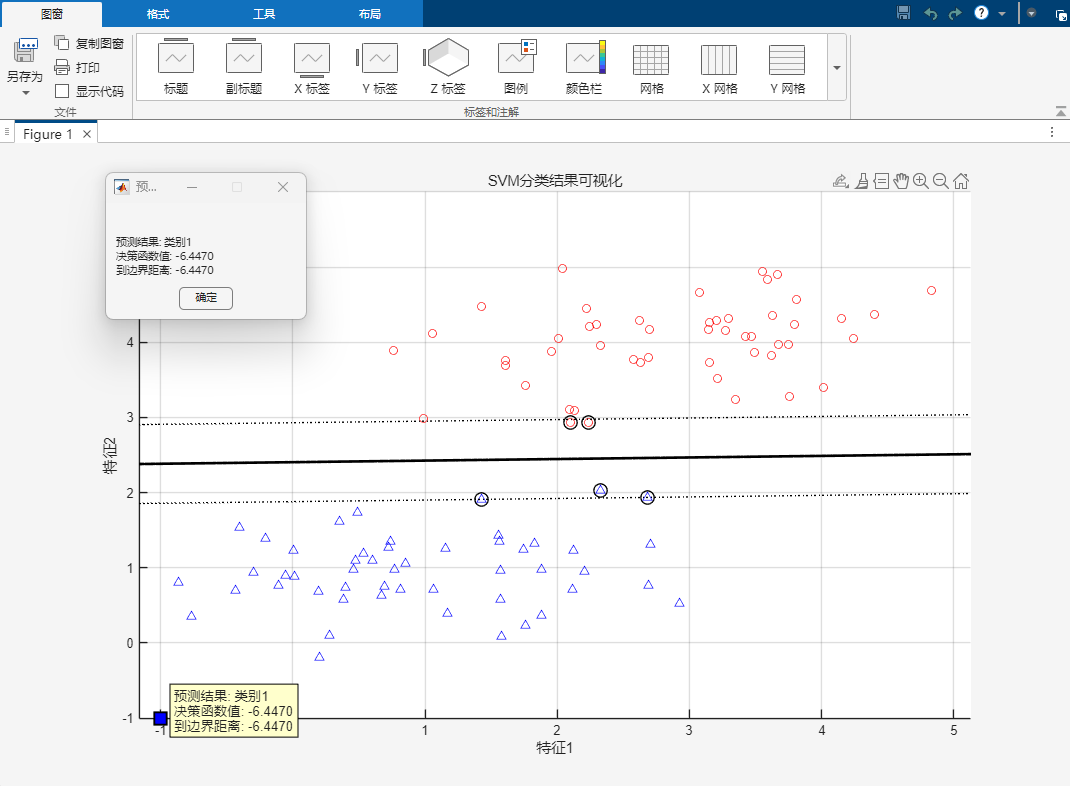Click the 打印 printer icon

pyautogui.click(x=62, y=67)
